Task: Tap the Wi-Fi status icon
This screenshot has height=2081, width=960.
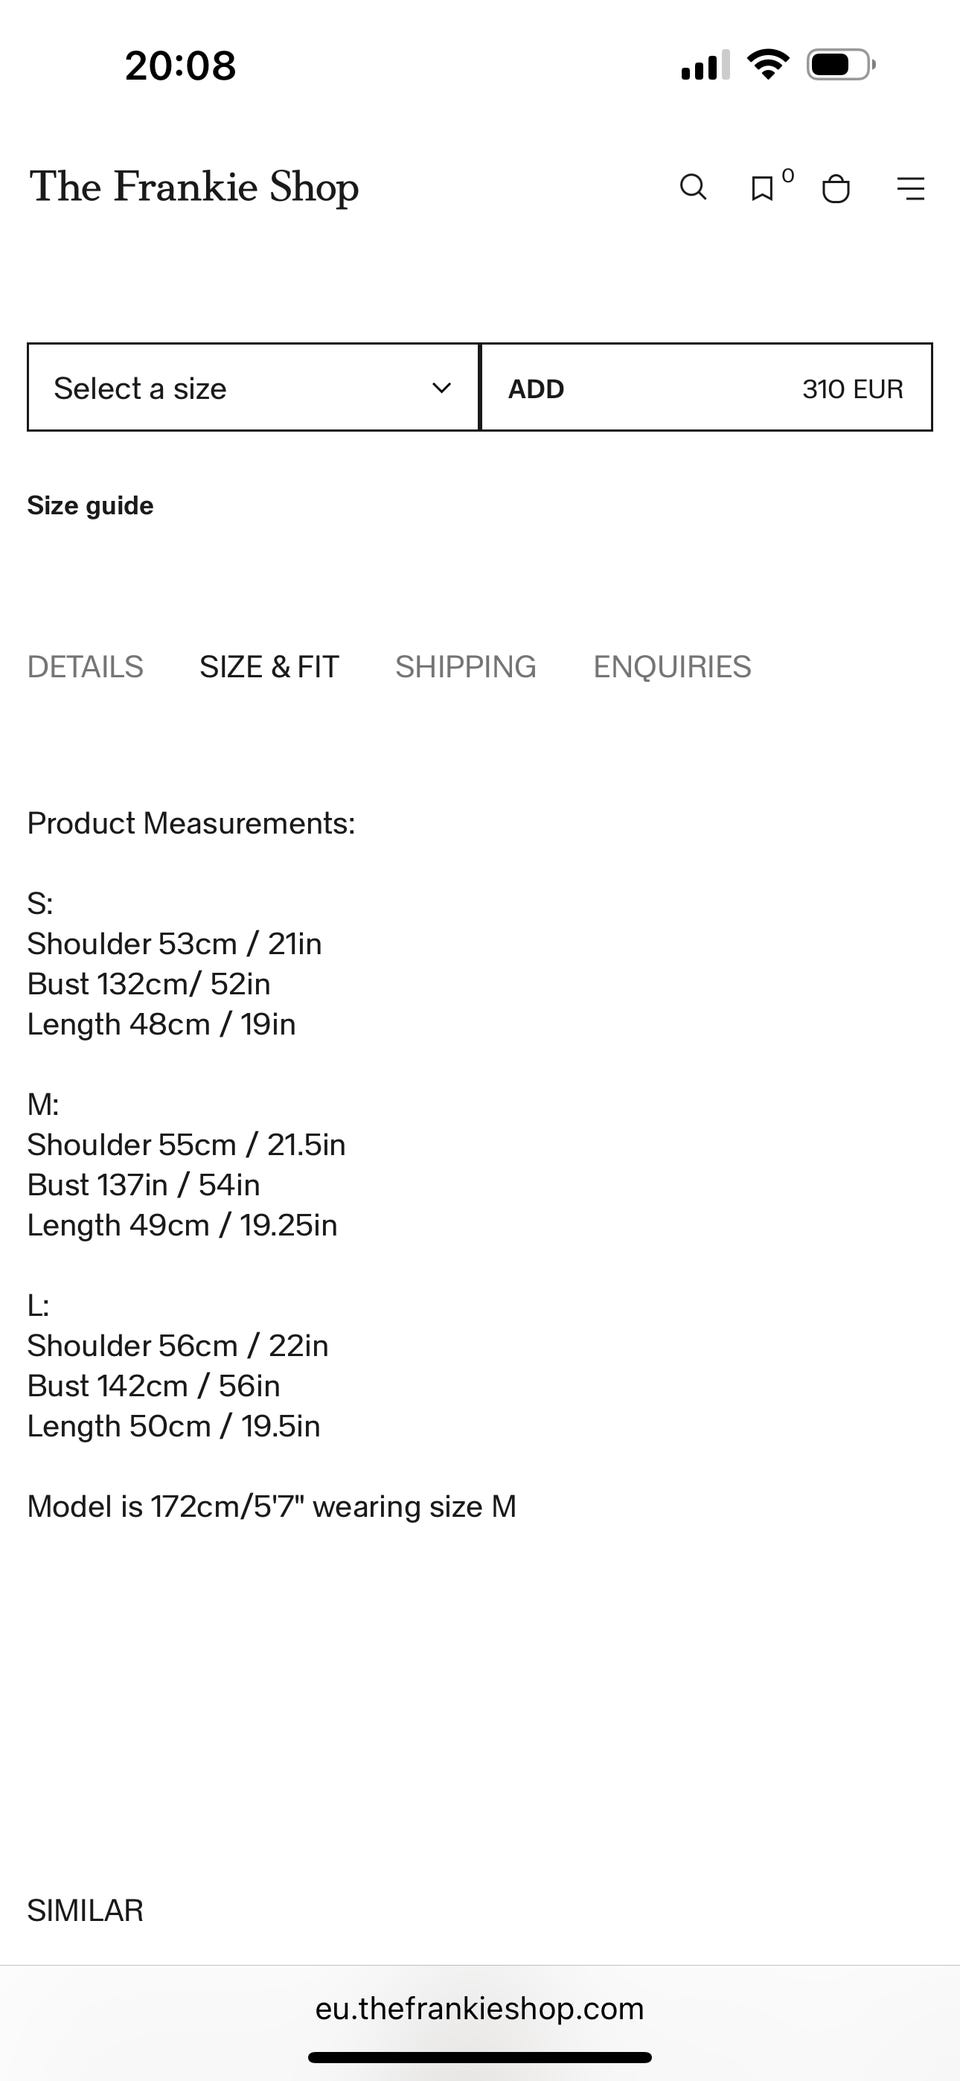Action: click(x=768, y=65)
